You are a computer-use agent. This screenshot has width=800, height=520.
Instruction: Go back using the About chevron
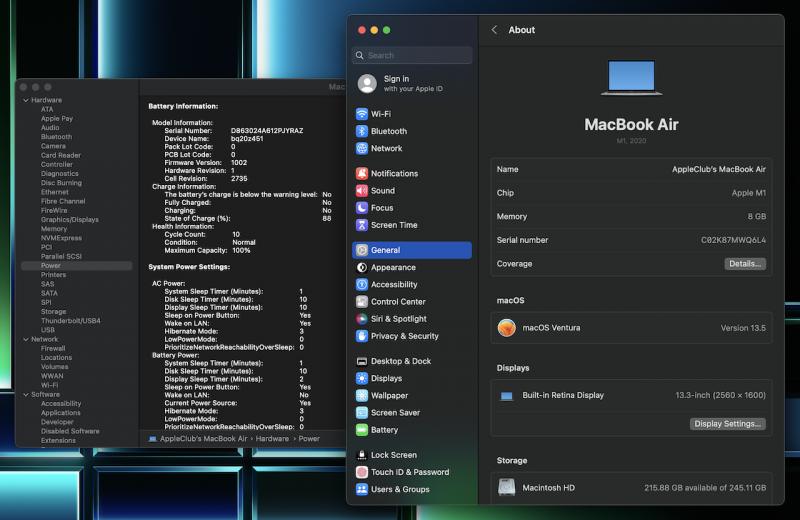pos(494,30)
